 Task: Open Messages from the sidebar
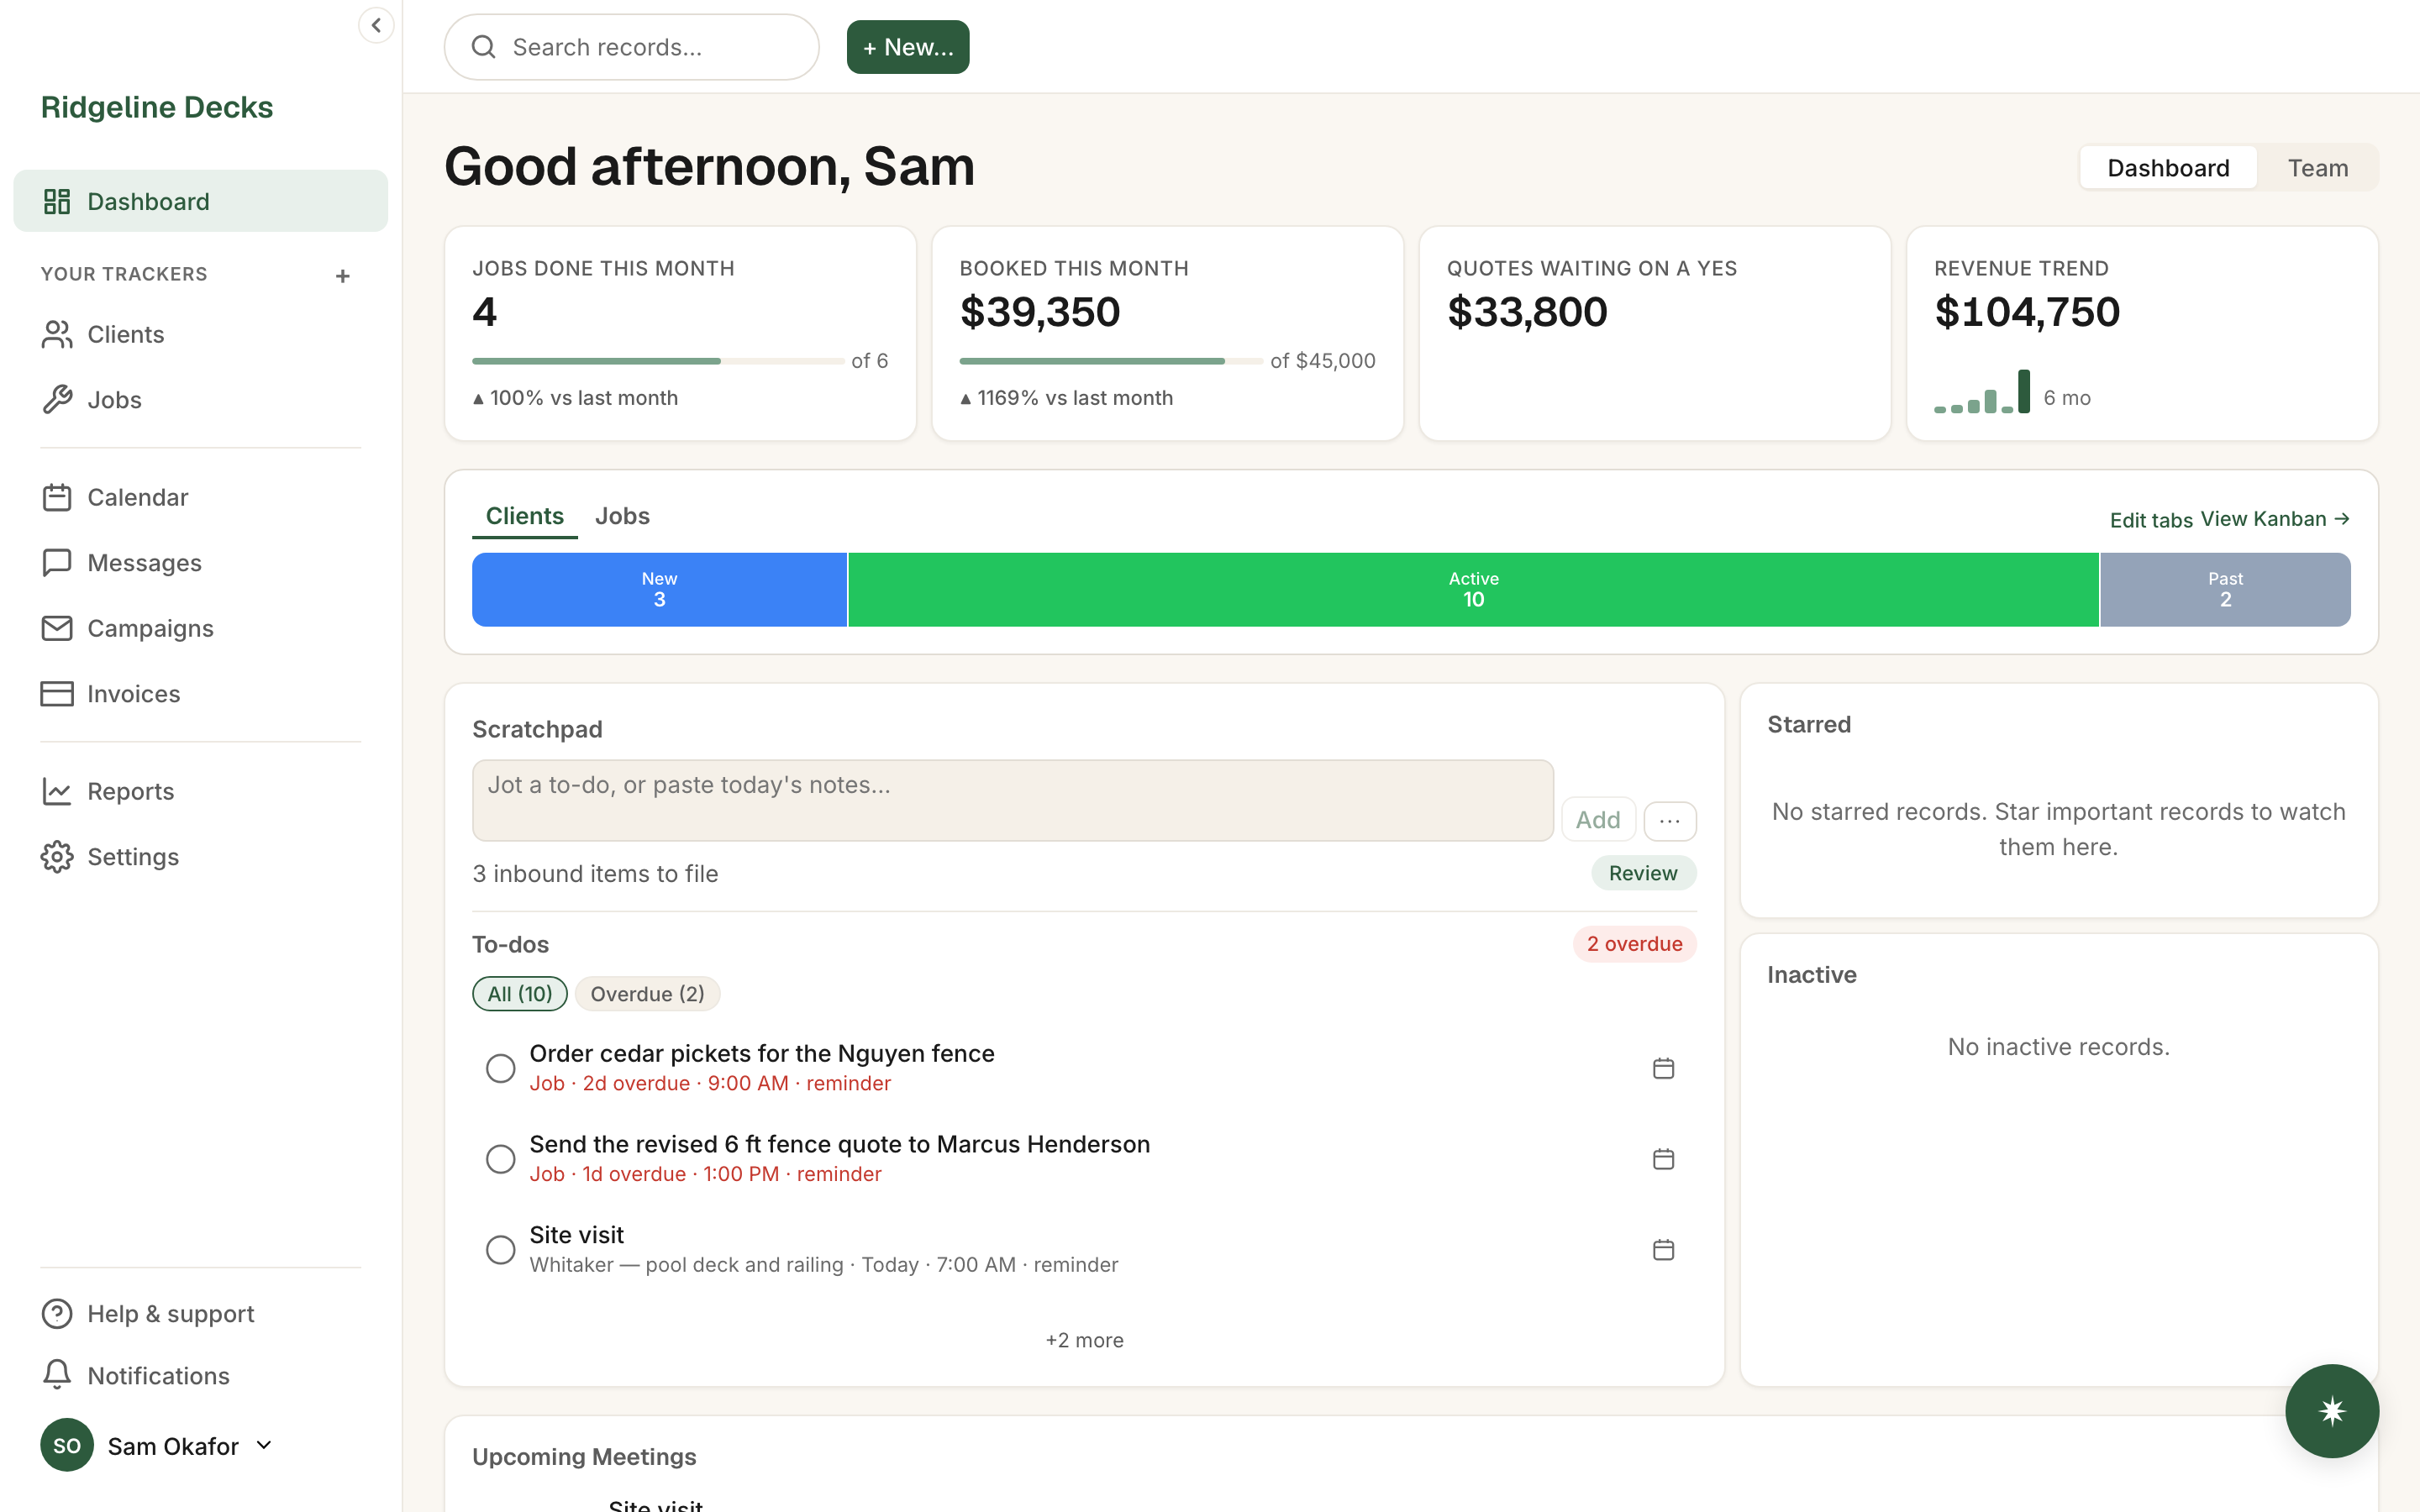200,563
